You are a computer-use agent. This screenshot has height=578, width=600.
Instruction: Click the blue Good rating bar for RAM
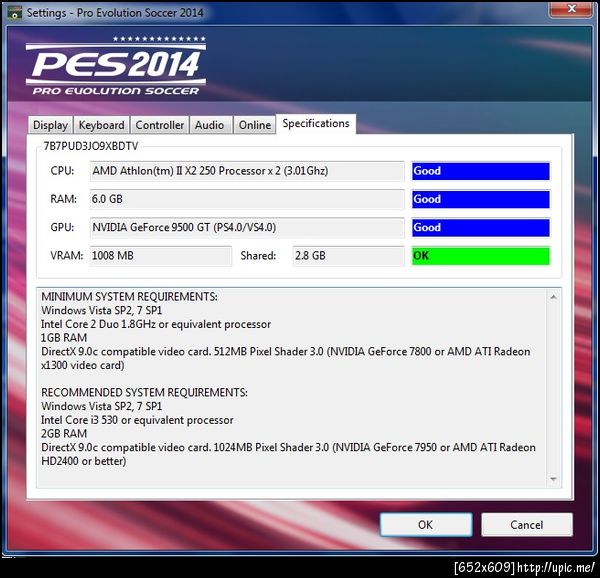481,199
